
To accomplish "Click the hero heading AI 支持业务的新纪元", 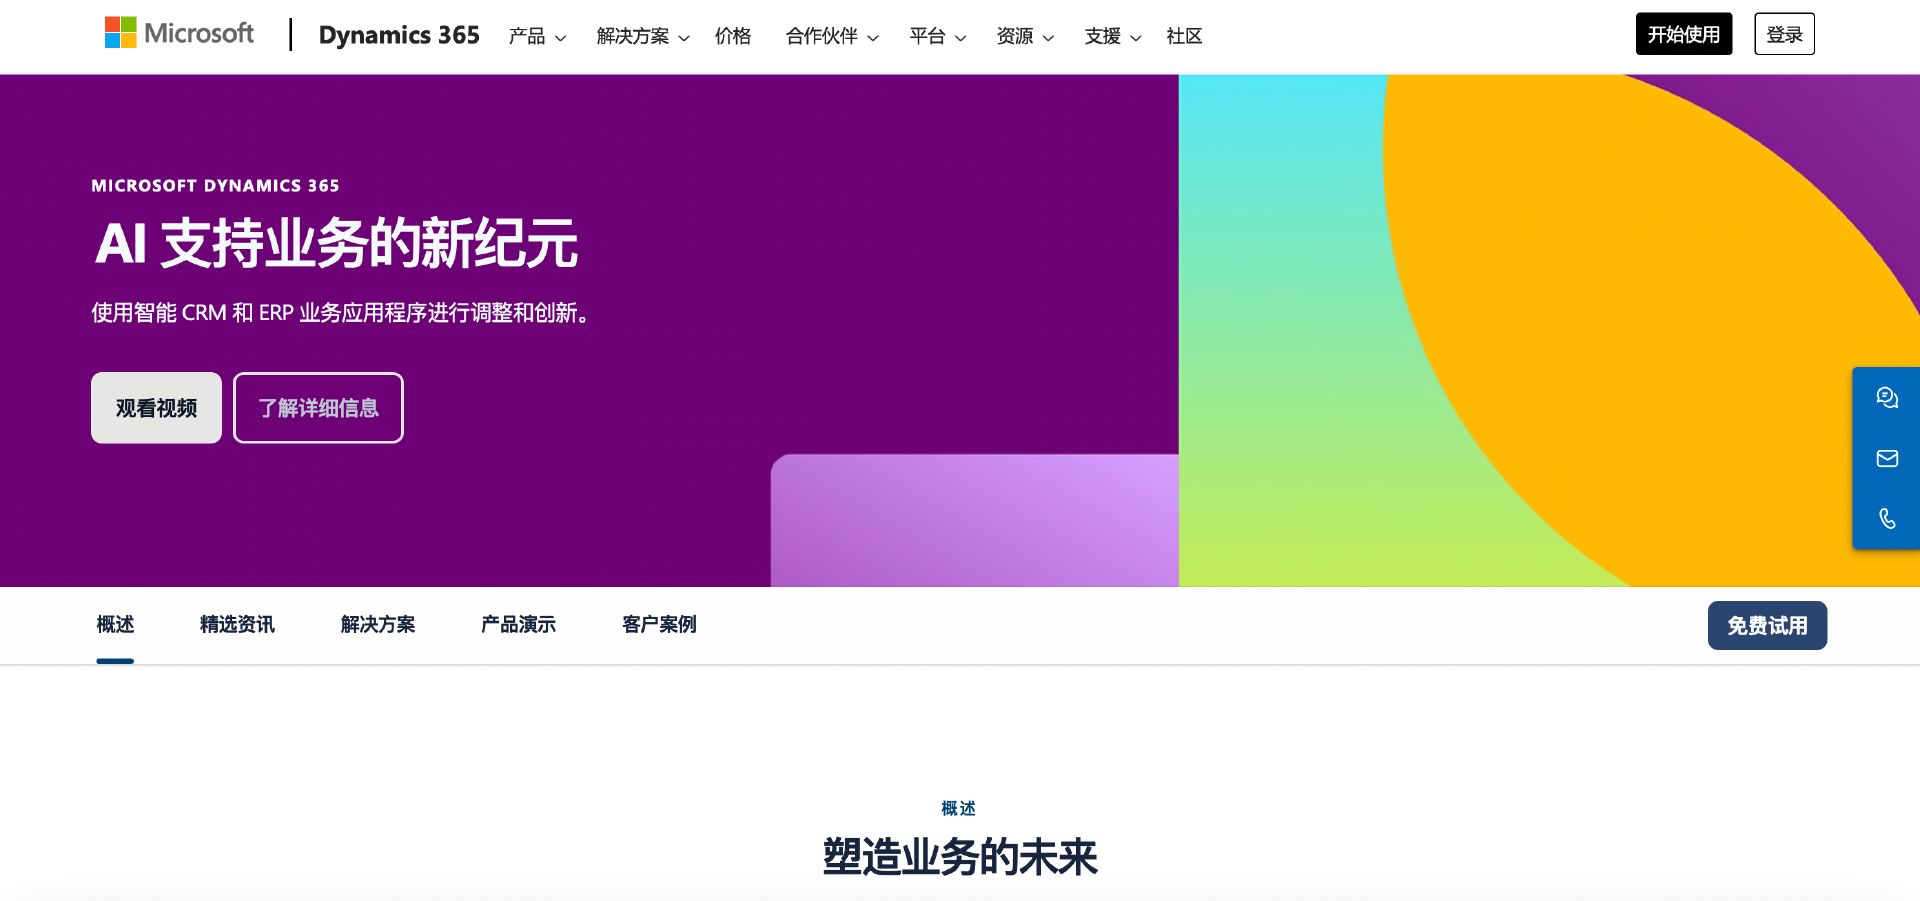I will coord(337,243).
